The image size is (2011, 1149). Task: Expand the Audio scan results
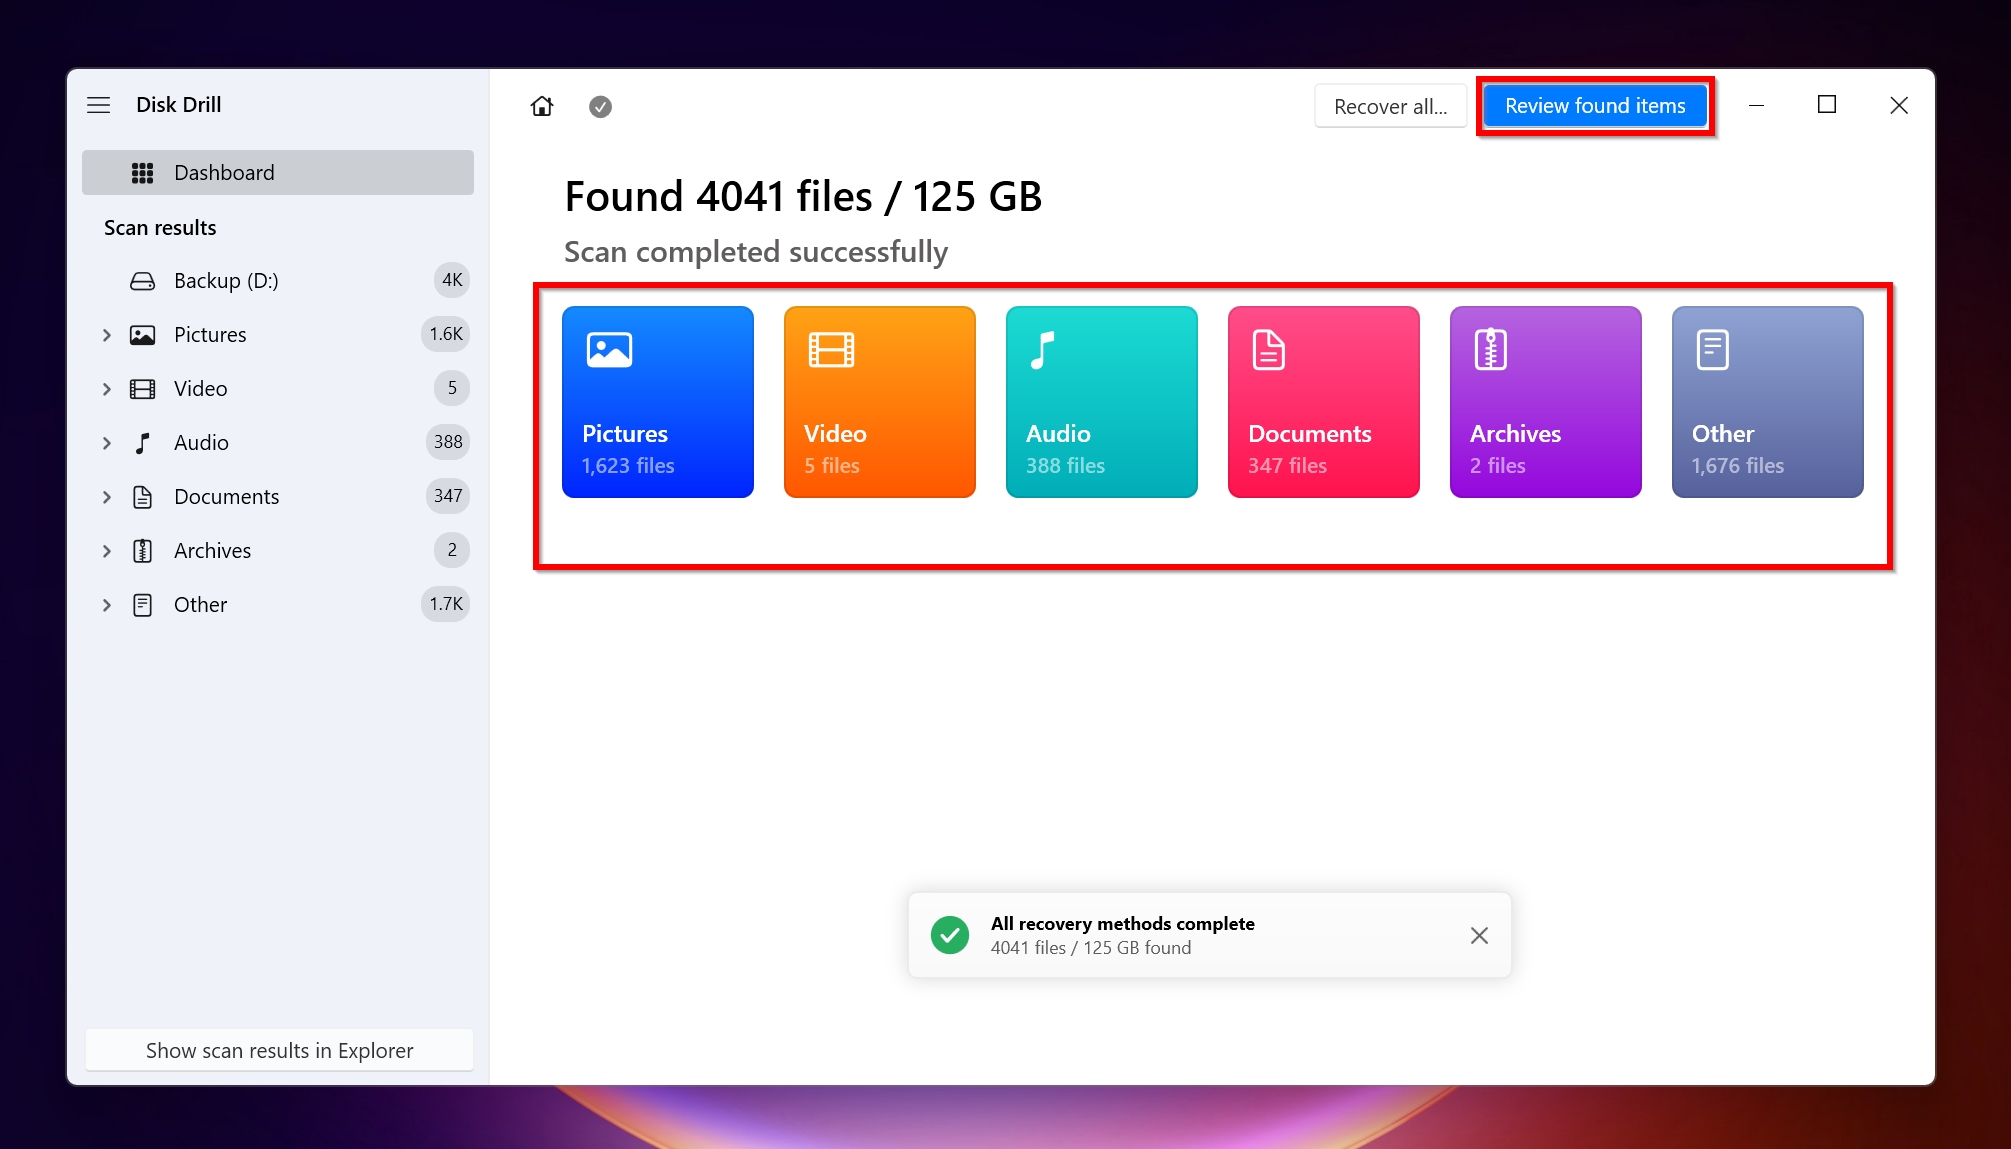coord(108,442)
